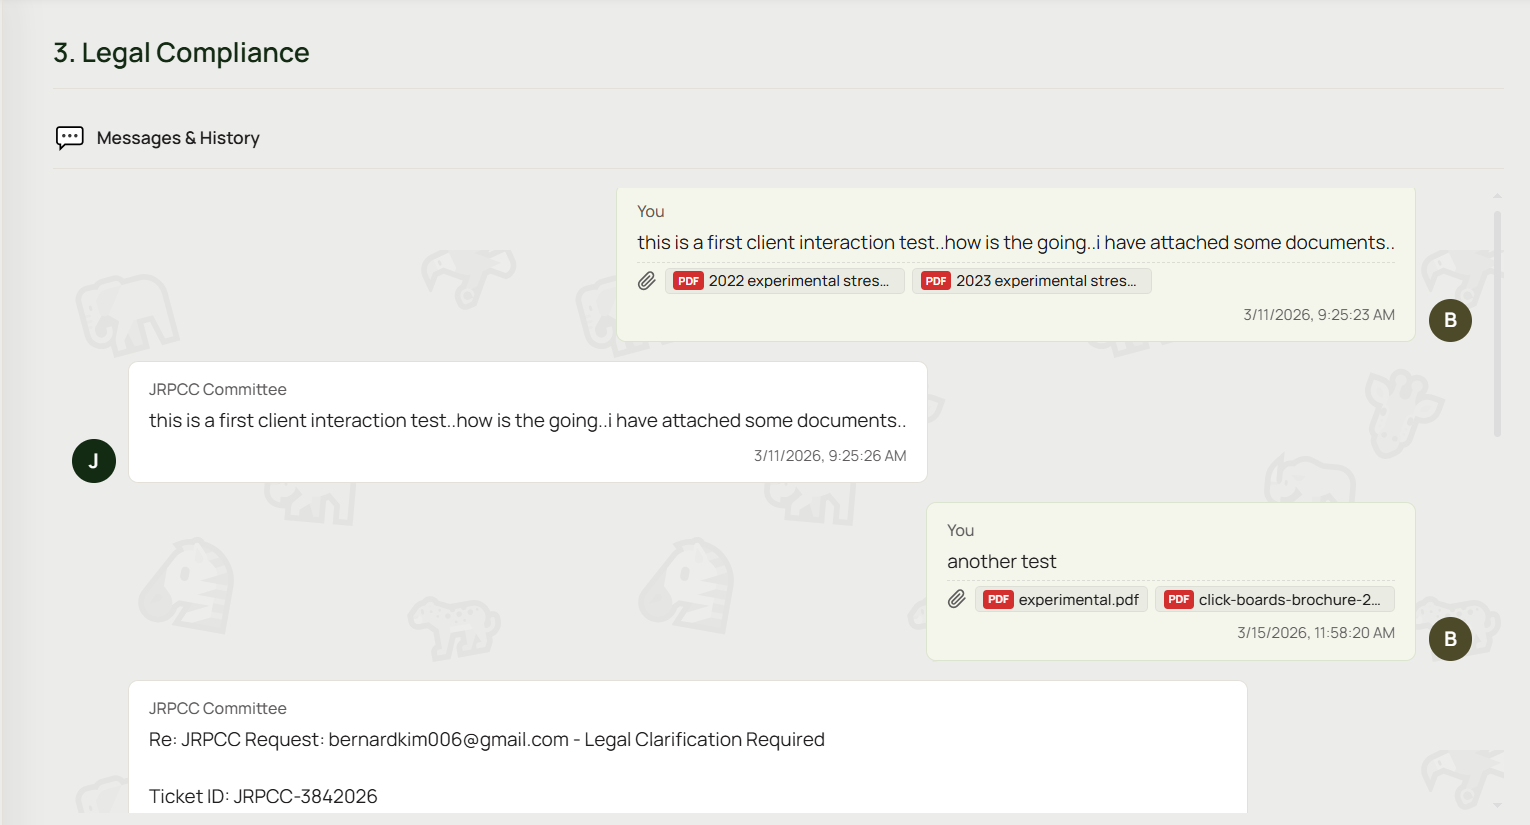Screen dimensions: 1530x825
Task: Click the PDF icon on experimental.pdf attachment
Action: tap(998, 599)
